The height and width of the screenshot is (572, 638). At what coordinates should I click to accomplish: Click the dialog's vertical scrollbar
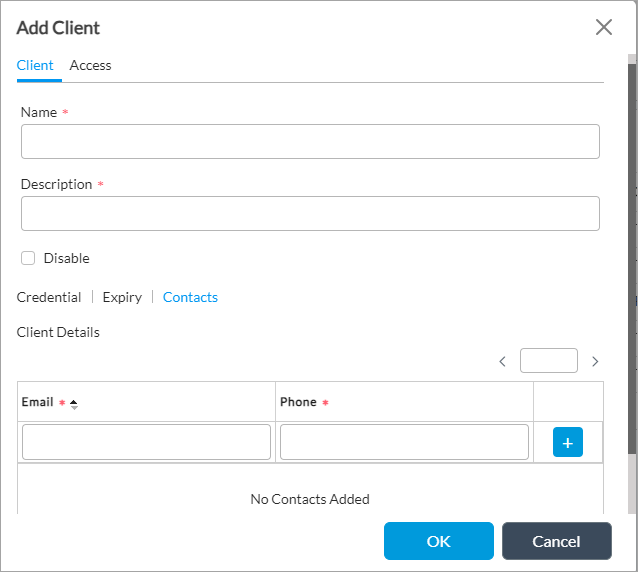point(631,250)
